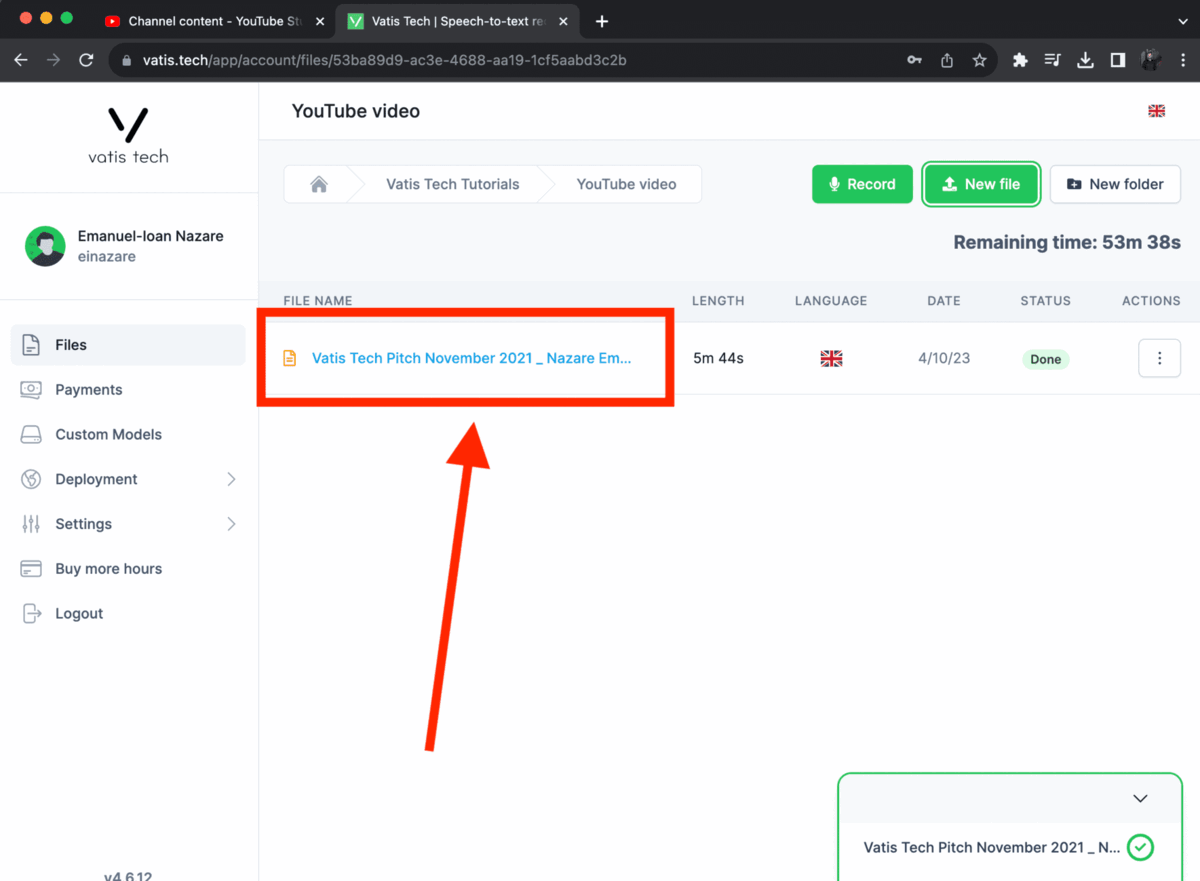Change language via the UK flag in the header
Screen dimensions: 1200x881
point(1157,111)
